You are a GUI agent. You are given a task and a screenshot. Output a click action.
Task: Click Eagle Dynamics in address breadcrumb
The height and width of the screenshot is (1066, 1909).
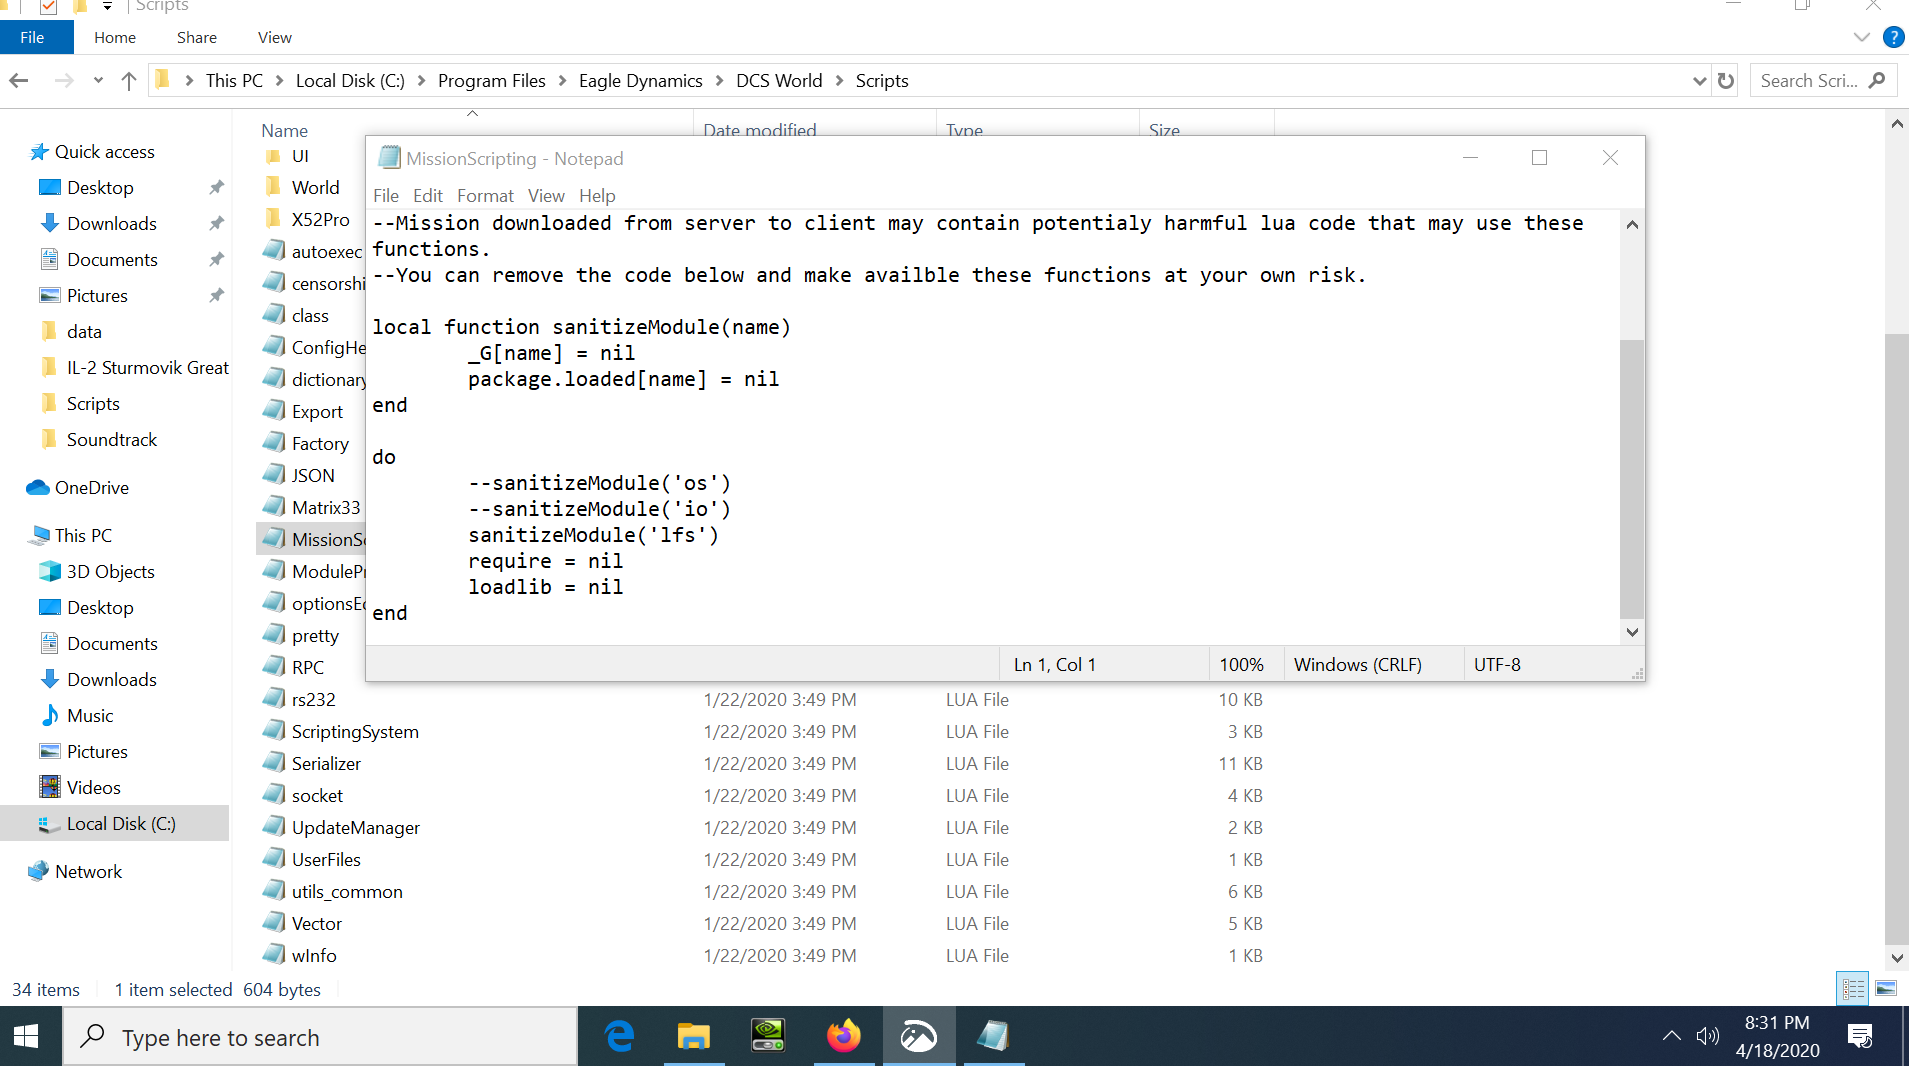click(x=641, y=81)
